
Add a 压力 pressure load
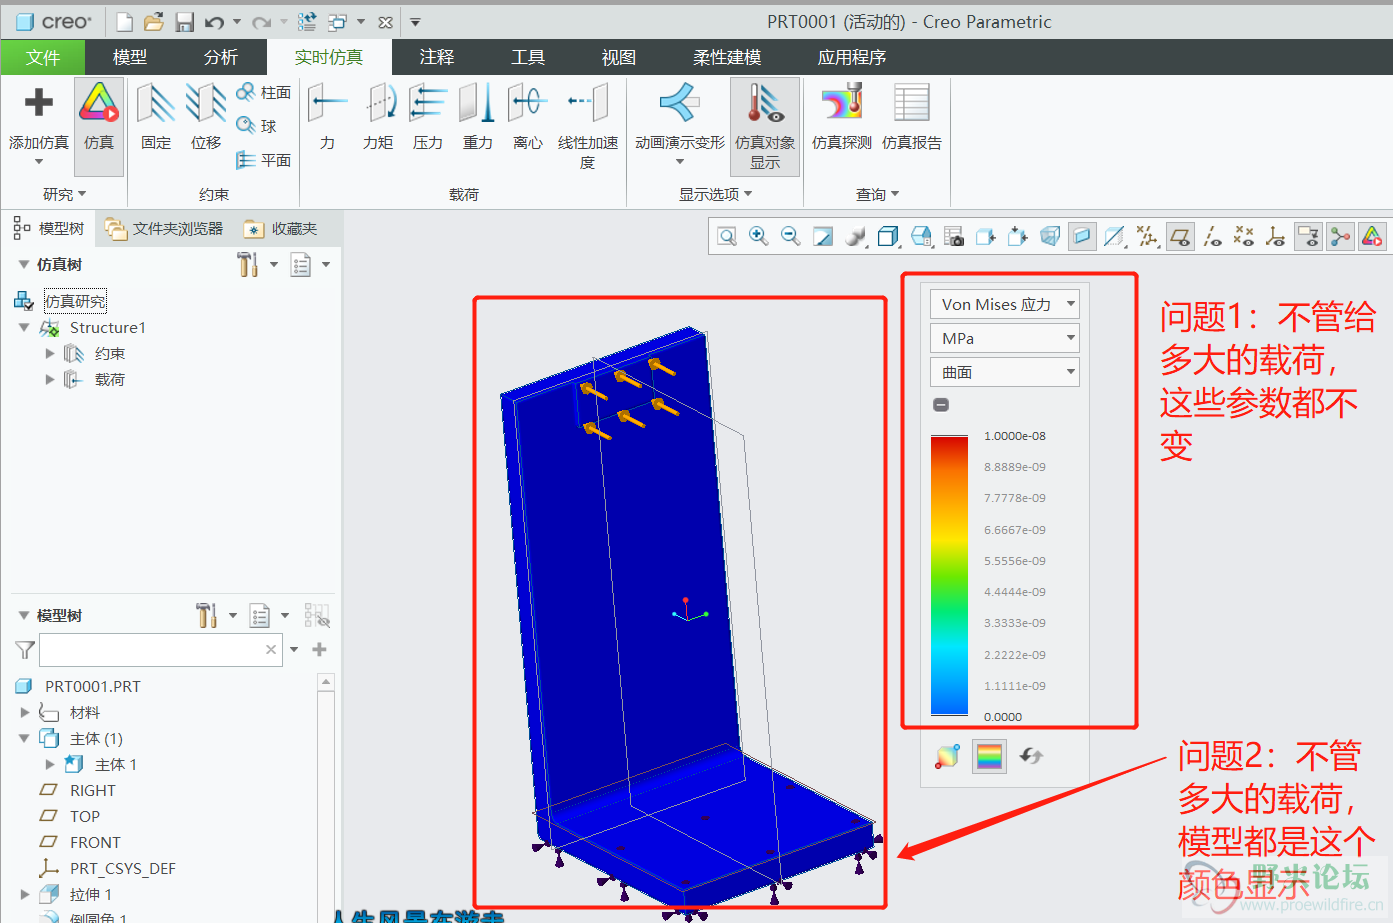point(428,117)
